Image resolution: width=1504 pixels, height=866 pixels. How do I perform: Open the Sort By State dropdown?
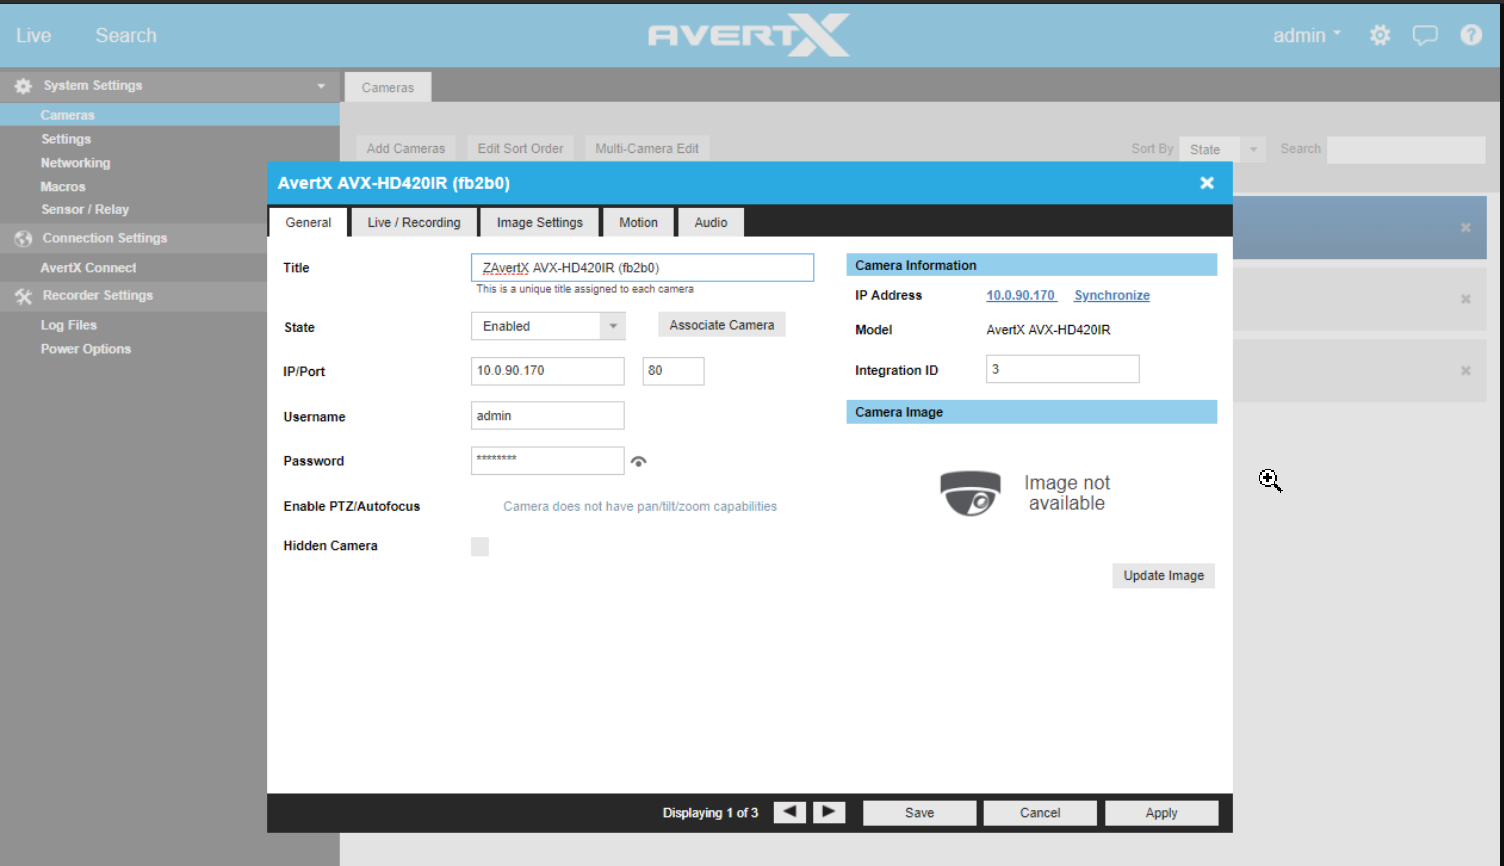click(1223, 149)
